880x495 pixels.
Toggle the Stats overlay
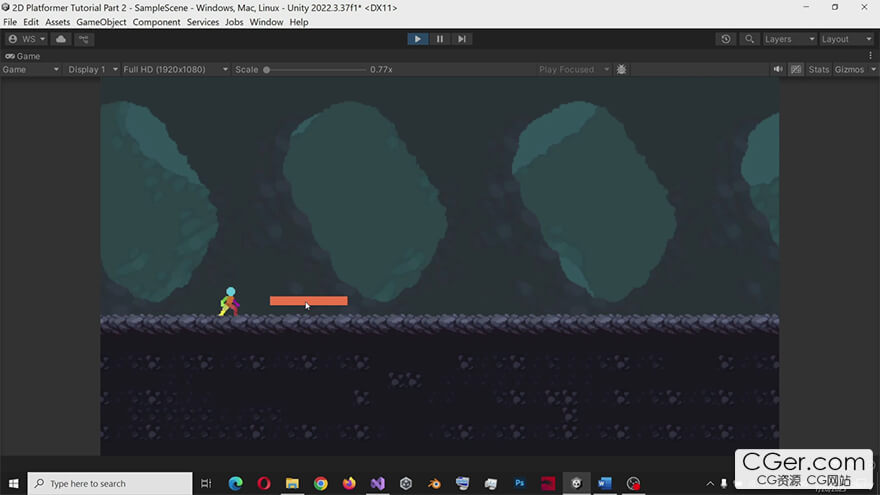pos(818,70)
